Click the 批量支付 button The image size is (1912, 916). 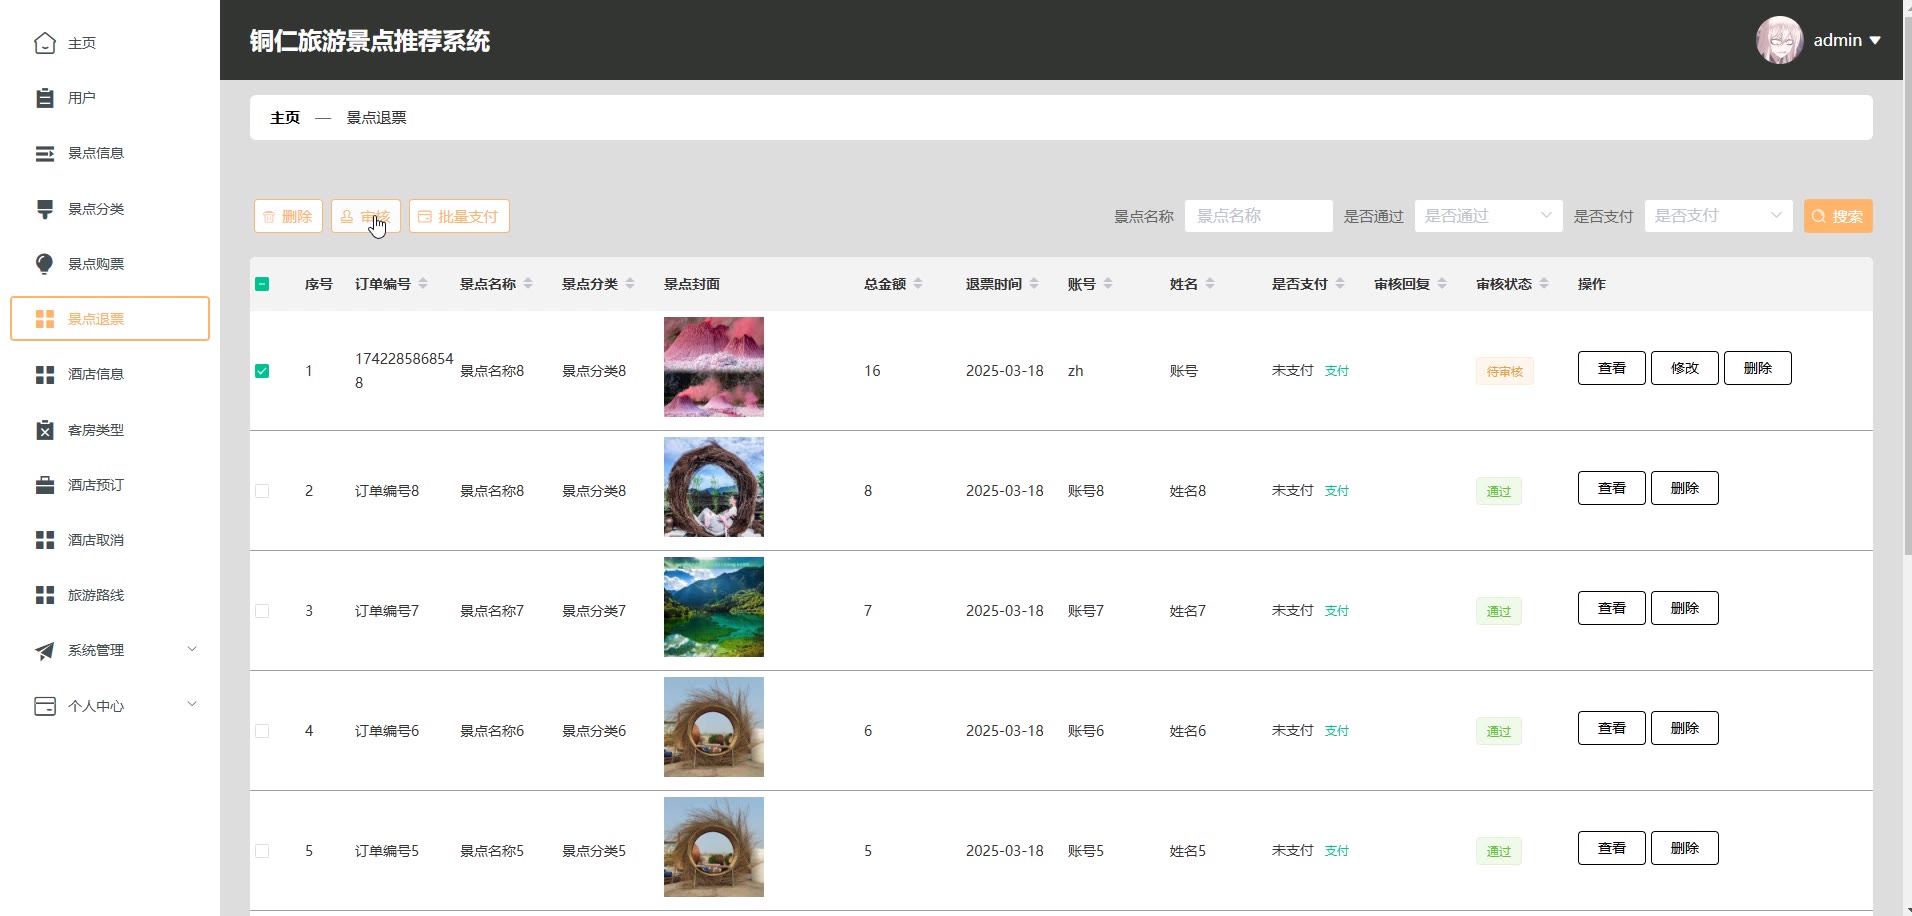click(x=459, y=216)
